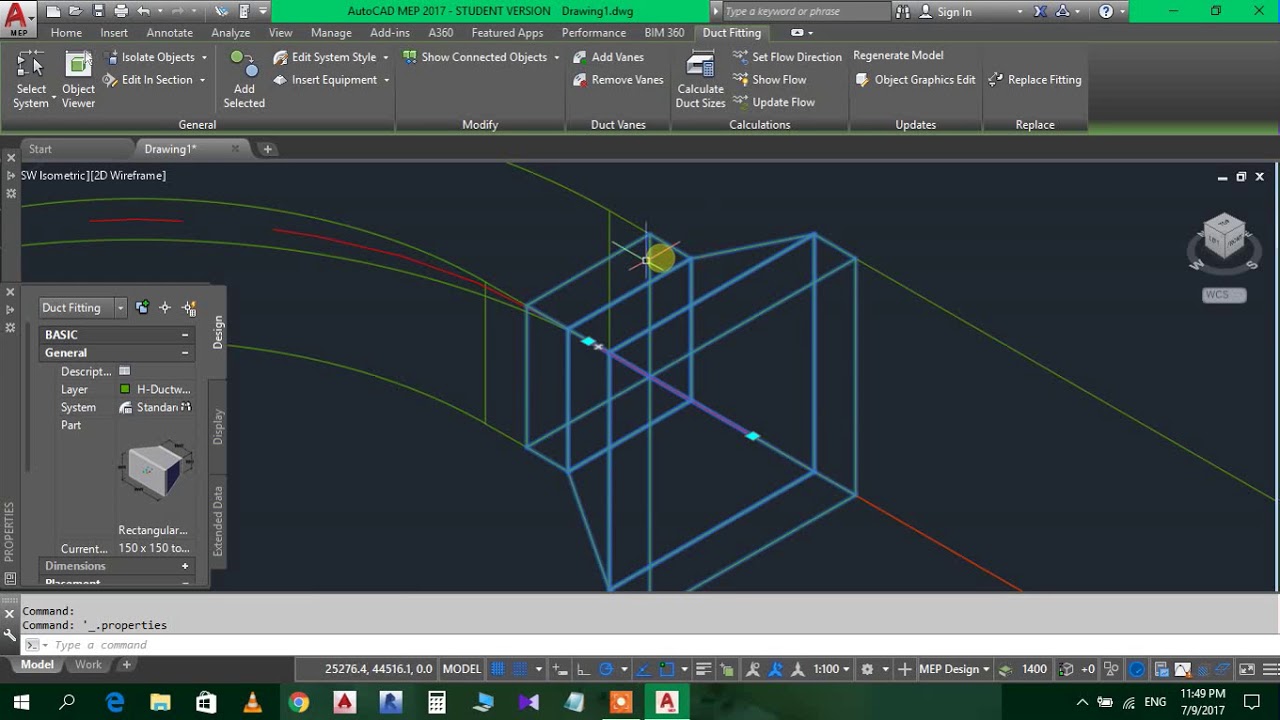Open the Insert ribbon tab
This screenshot has width=1280, height=720.
[x=114, y=33]
